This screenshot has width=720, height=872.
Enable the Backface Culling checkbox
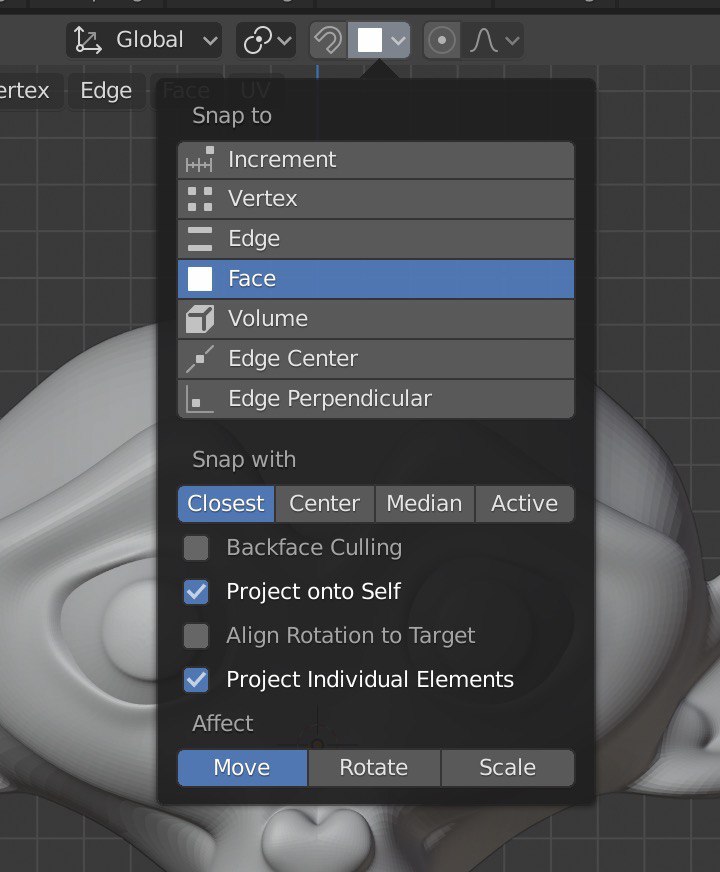pos(196,548)
